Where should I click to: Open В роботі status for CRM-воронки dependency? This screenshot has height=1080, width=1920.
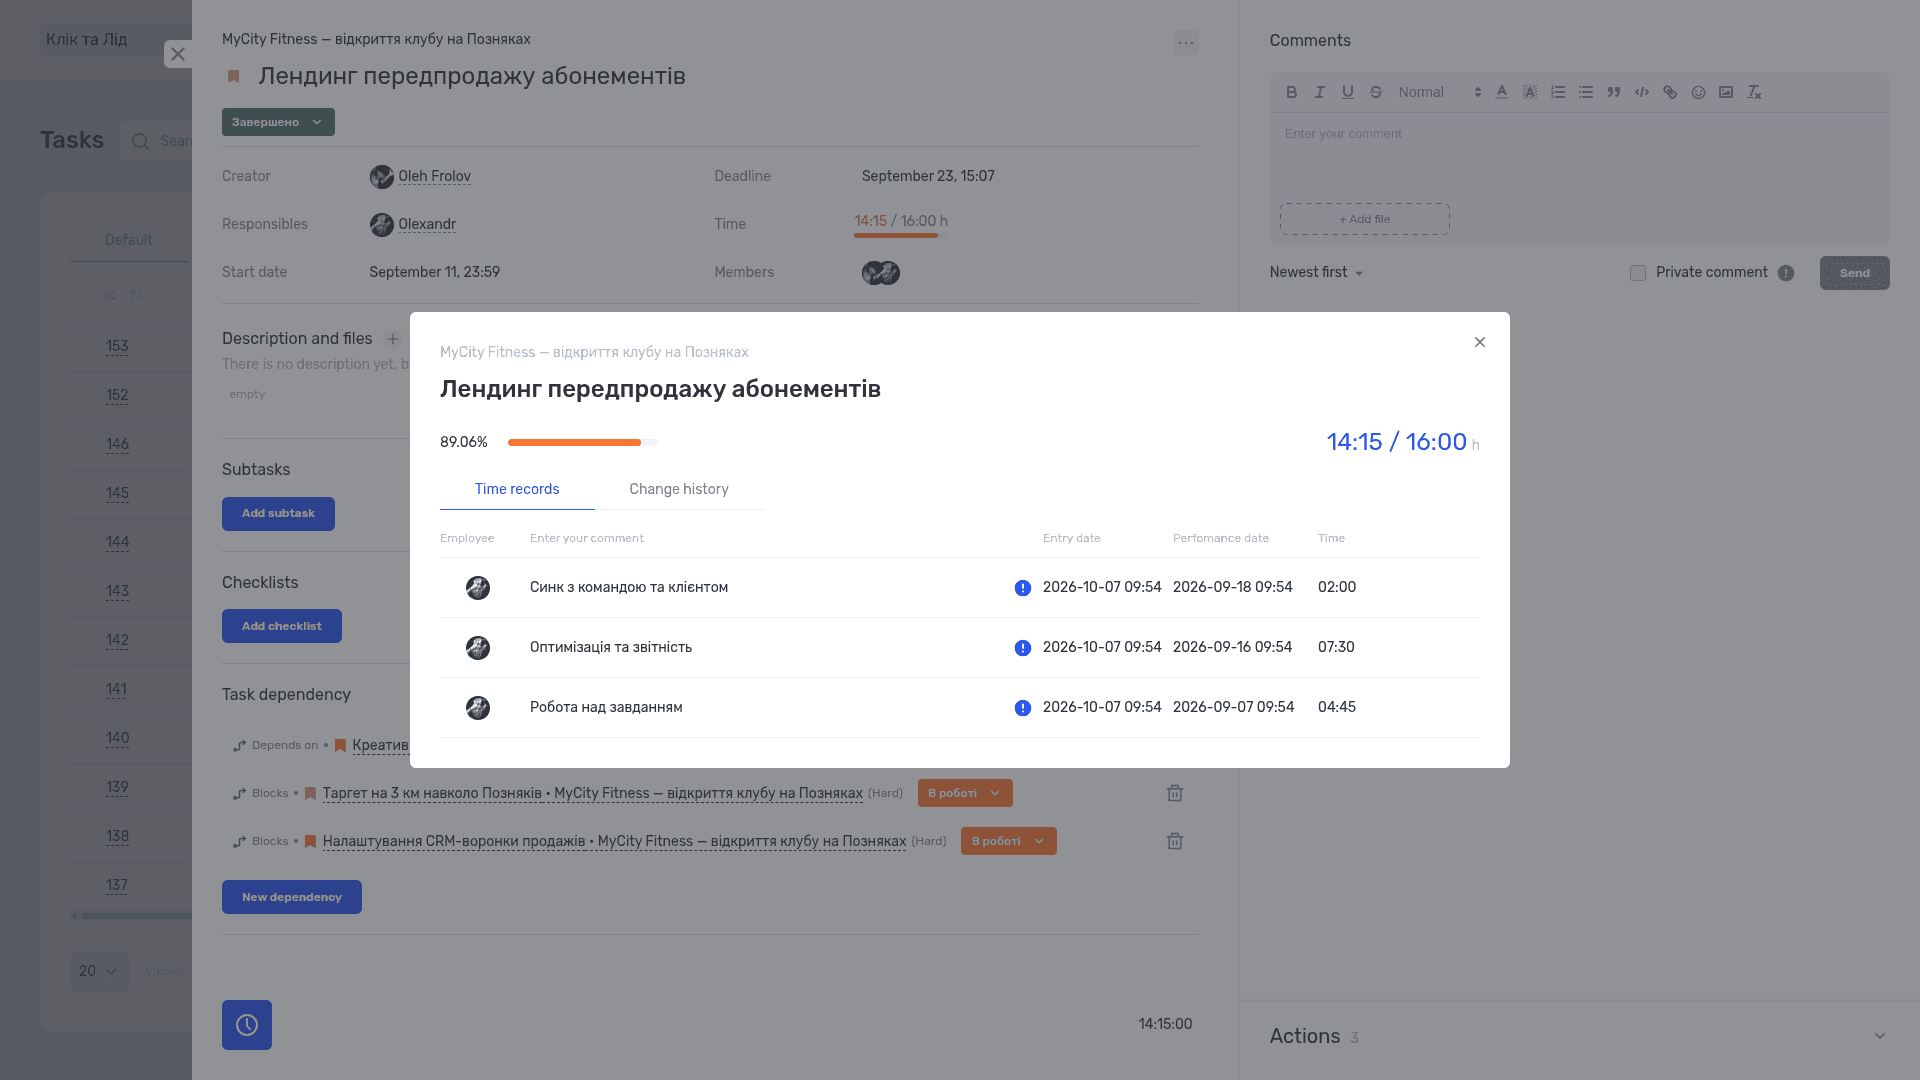point(1008,841)
